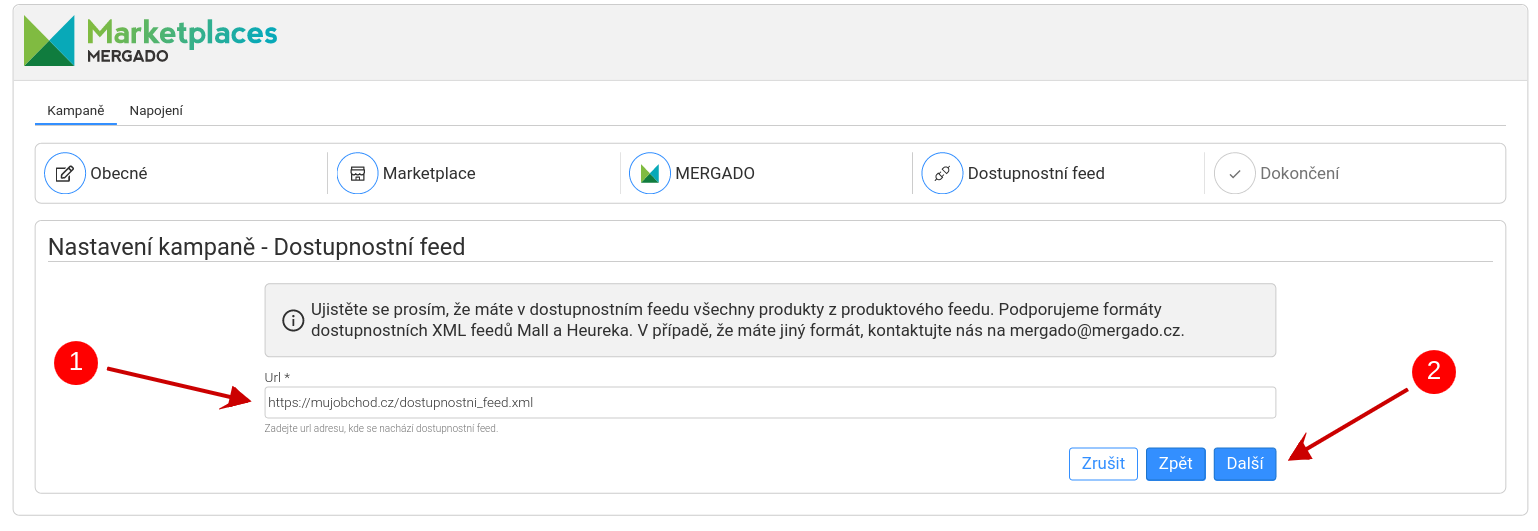Go back with the Zpět button

pos(1175,464)
